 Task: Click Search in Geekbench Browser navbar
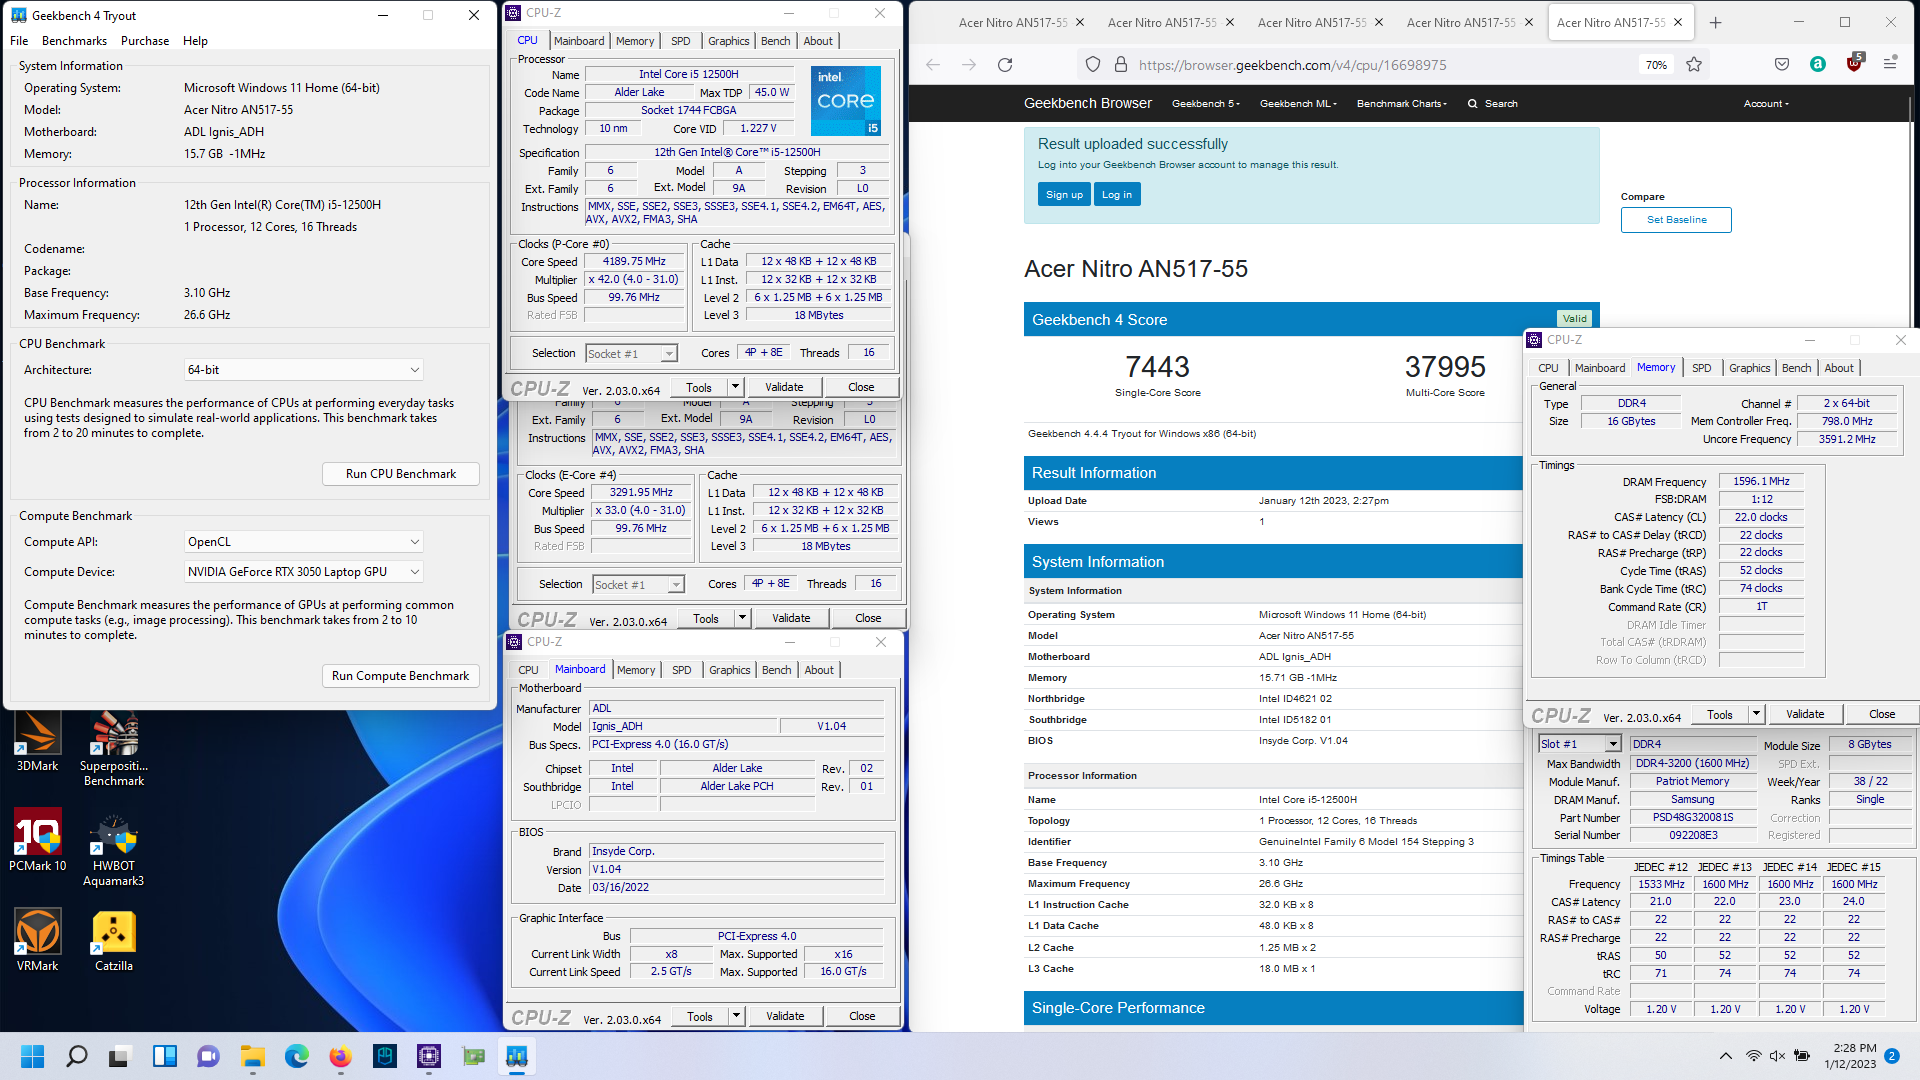1492,104
